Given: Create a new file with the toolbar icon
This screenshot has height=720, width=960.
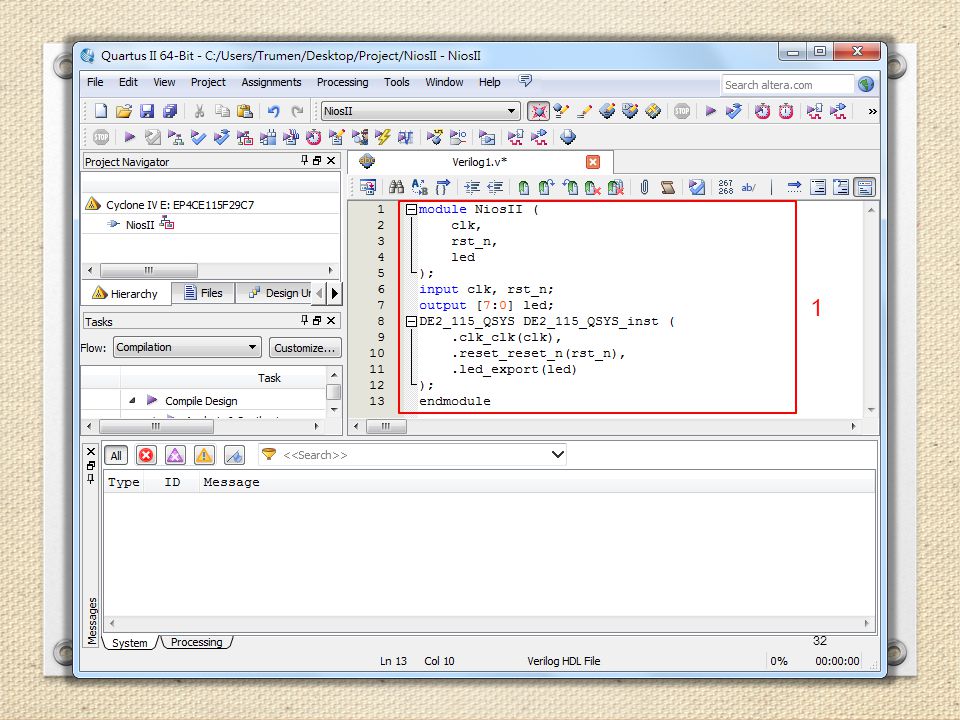Looking at the screenshot, I should [101, 111].
